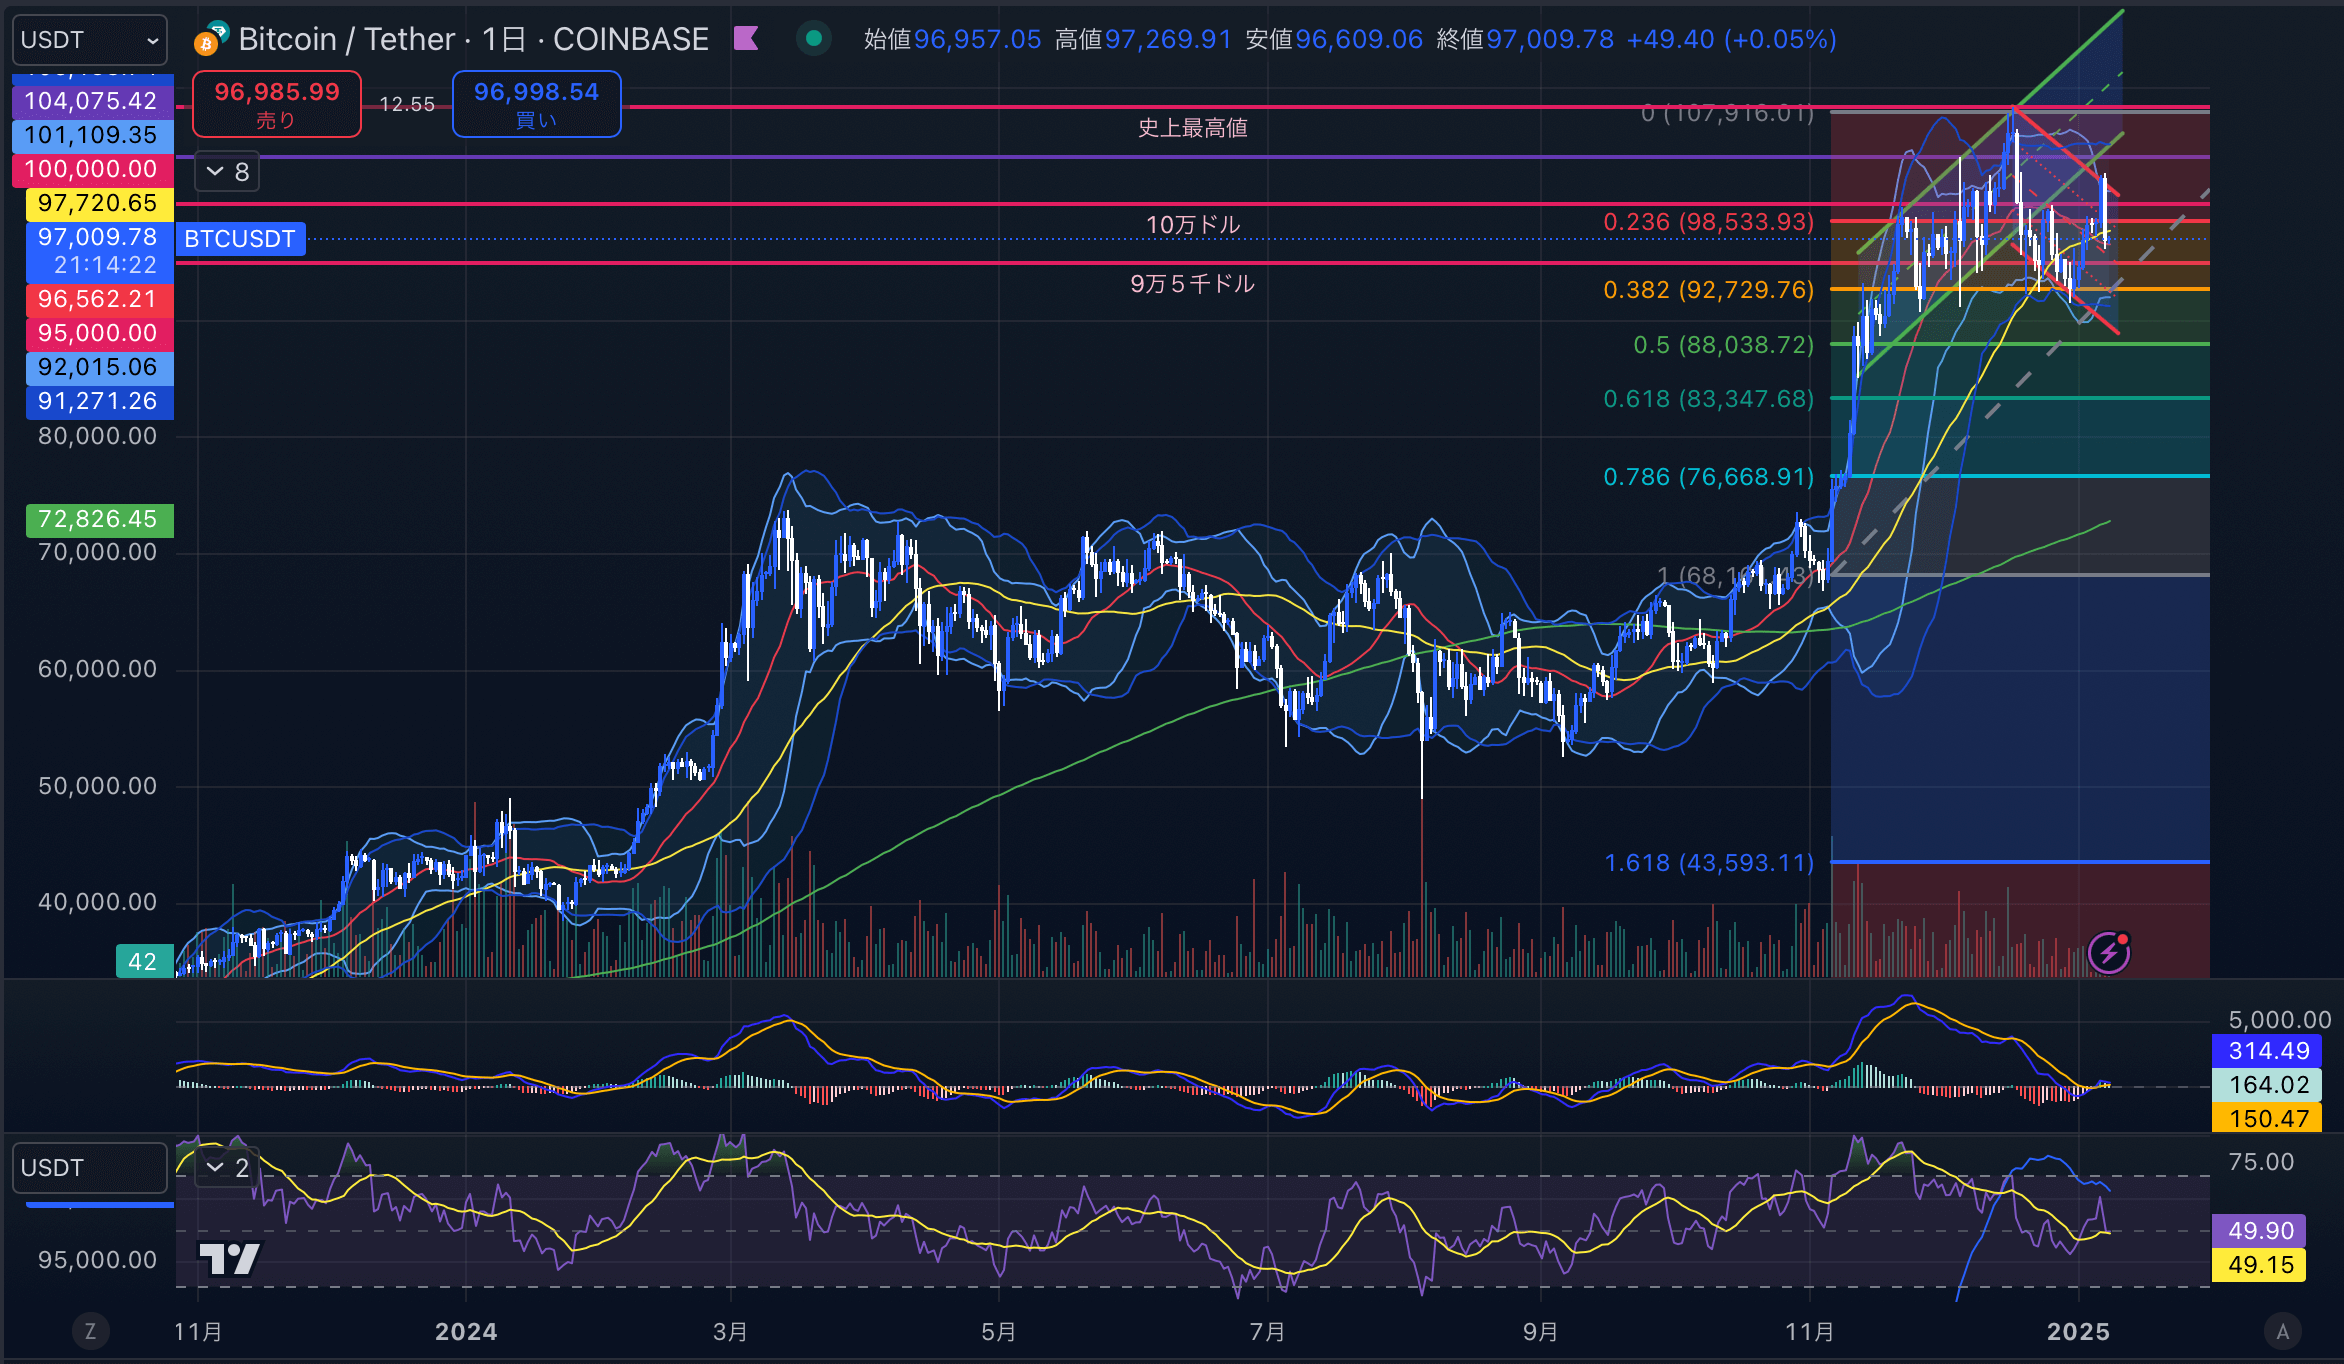Click the green volume tag 42

144,962
